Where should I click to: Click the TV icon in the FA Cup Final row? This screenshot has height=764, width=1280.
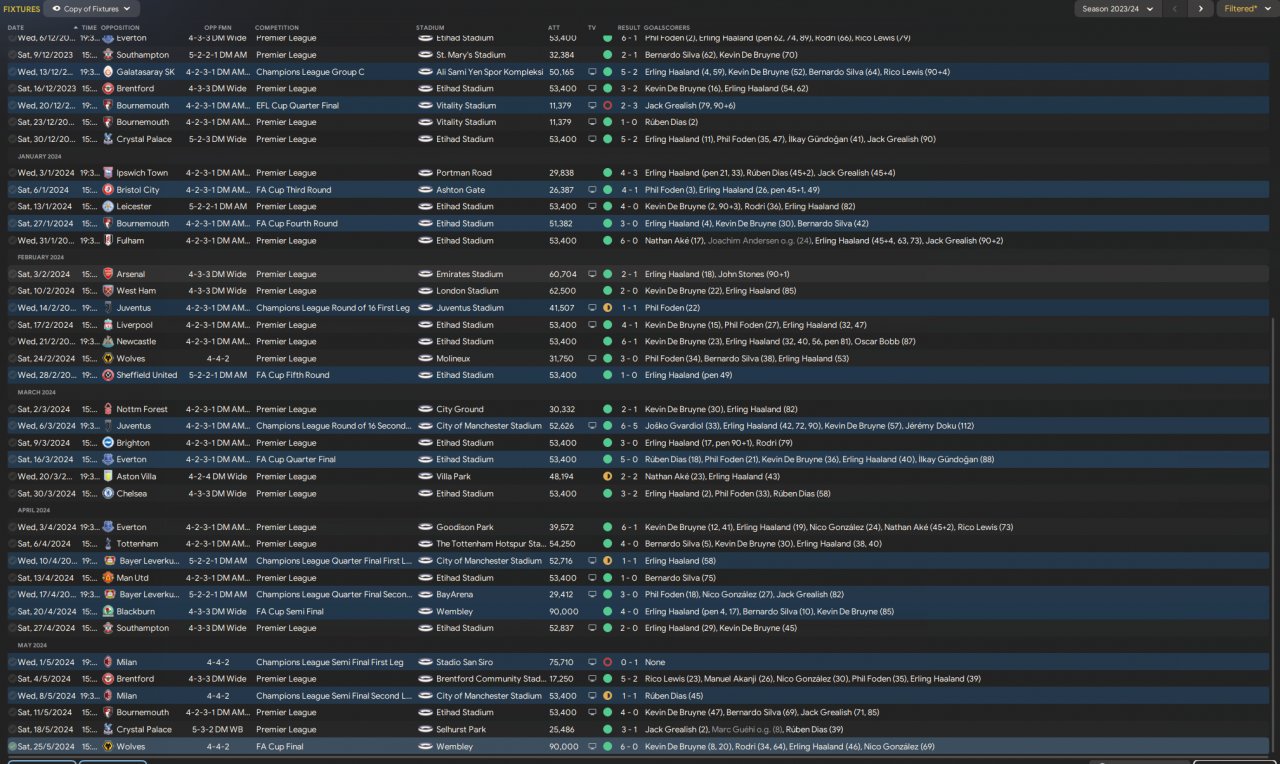(x=592, y=747)
